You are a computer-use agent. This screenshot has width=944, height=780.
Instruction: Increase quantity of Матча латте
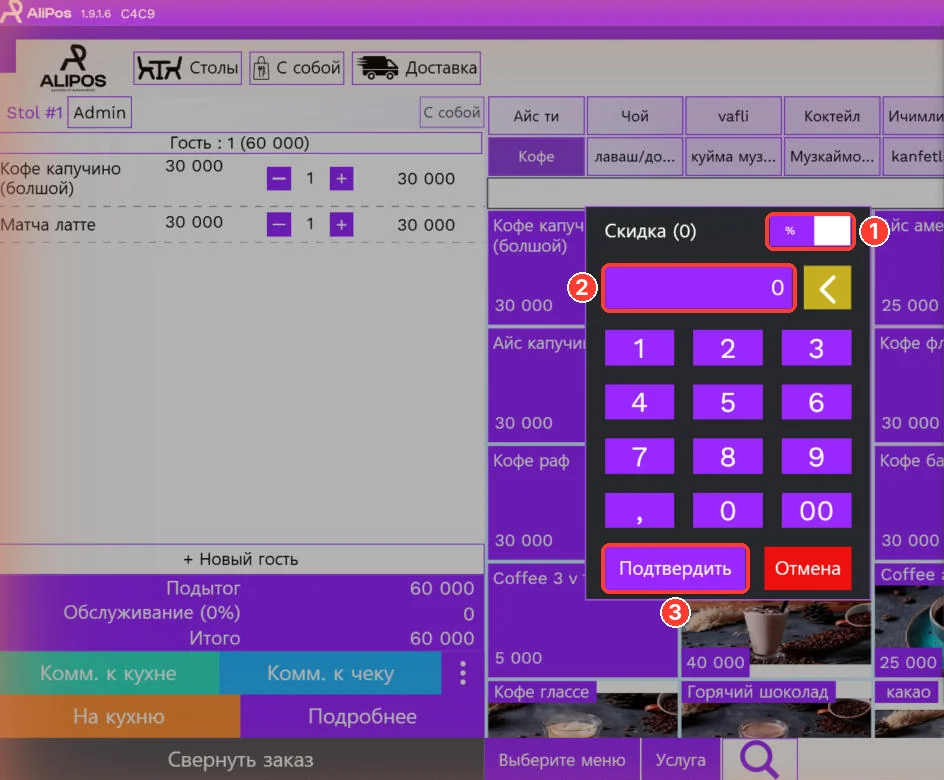point(341,224)
